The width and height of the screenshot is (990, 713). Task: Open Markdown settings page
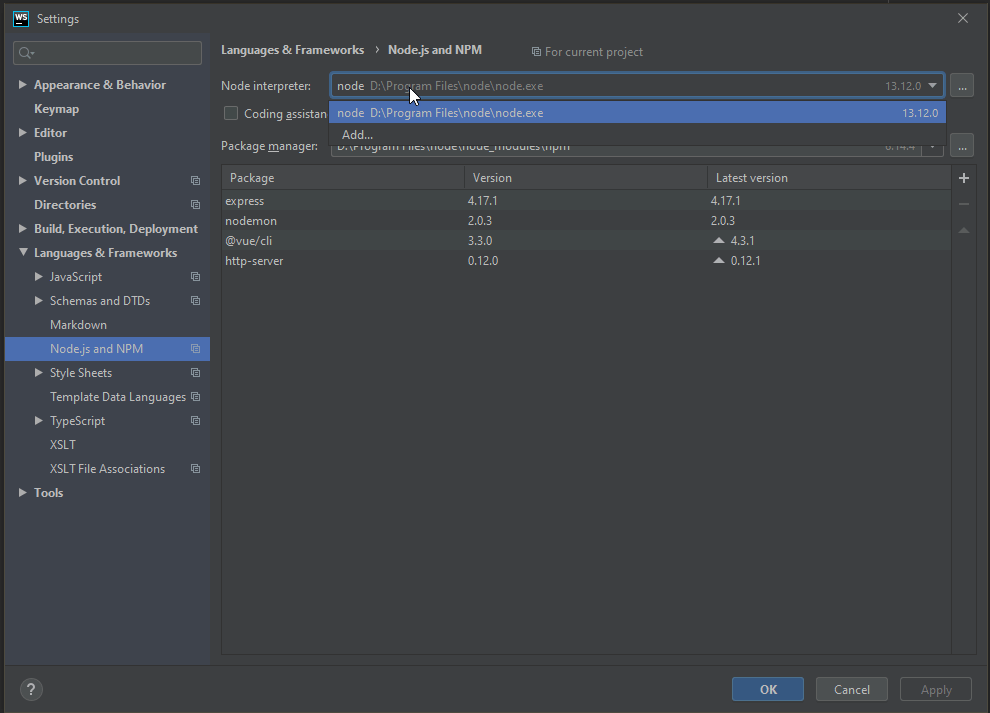pos(78,325)
